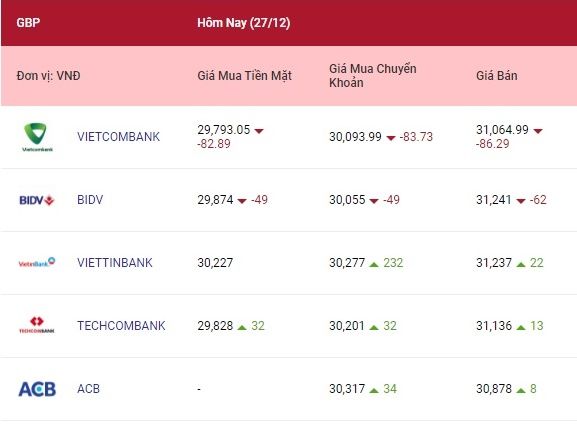Viewport: 577px width, 429px height.
Task: Click BIDV selling price 31,241
Action: point(494,200)
